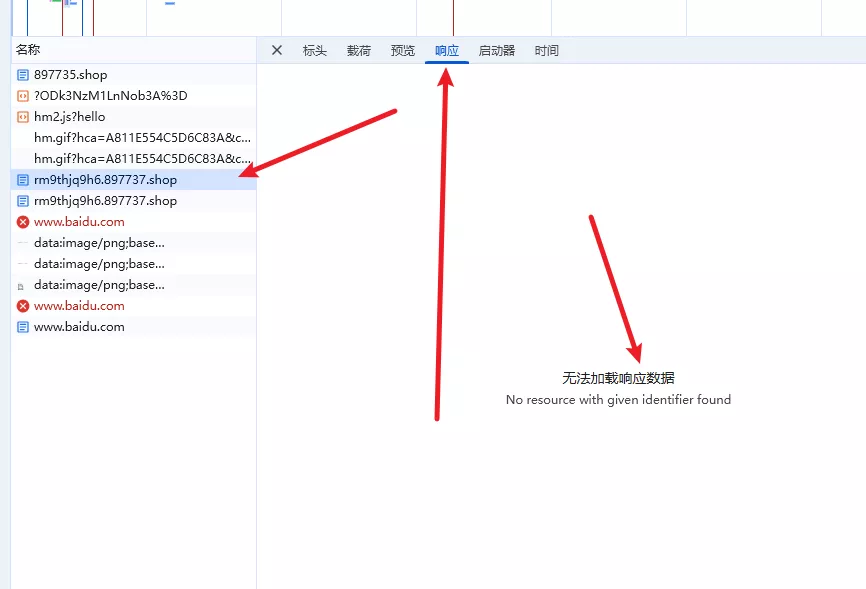866x589 pixels.
Task: Click the red marker line in timeline overview
Action: [453, 18]
